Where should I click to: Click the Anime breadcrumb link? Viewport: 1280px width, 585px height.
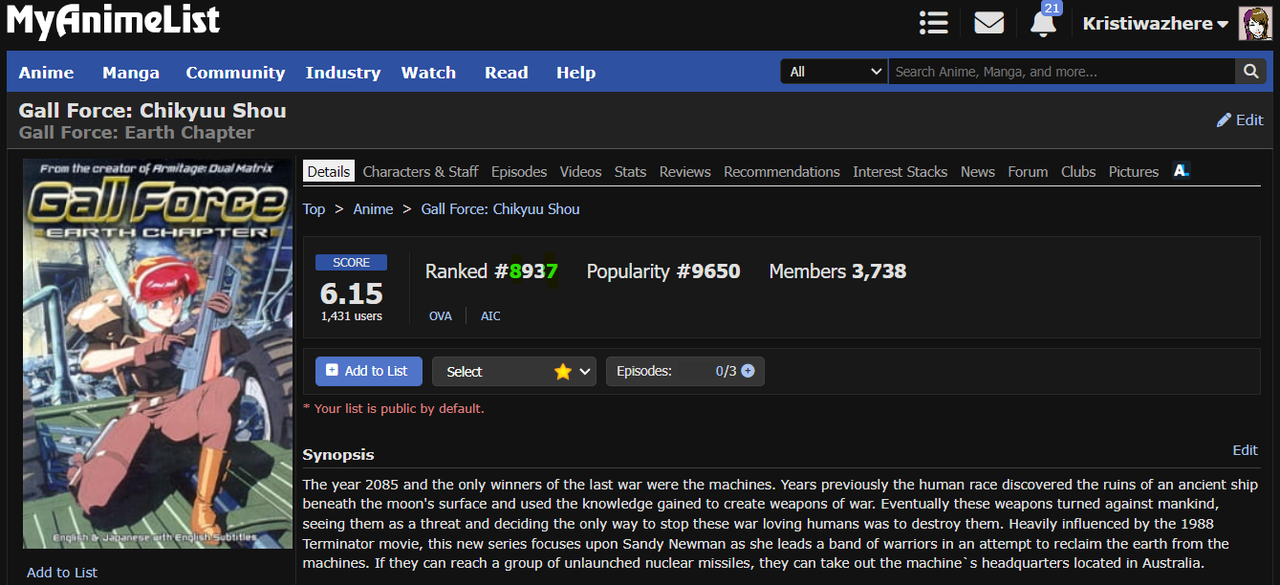point(373,208)
